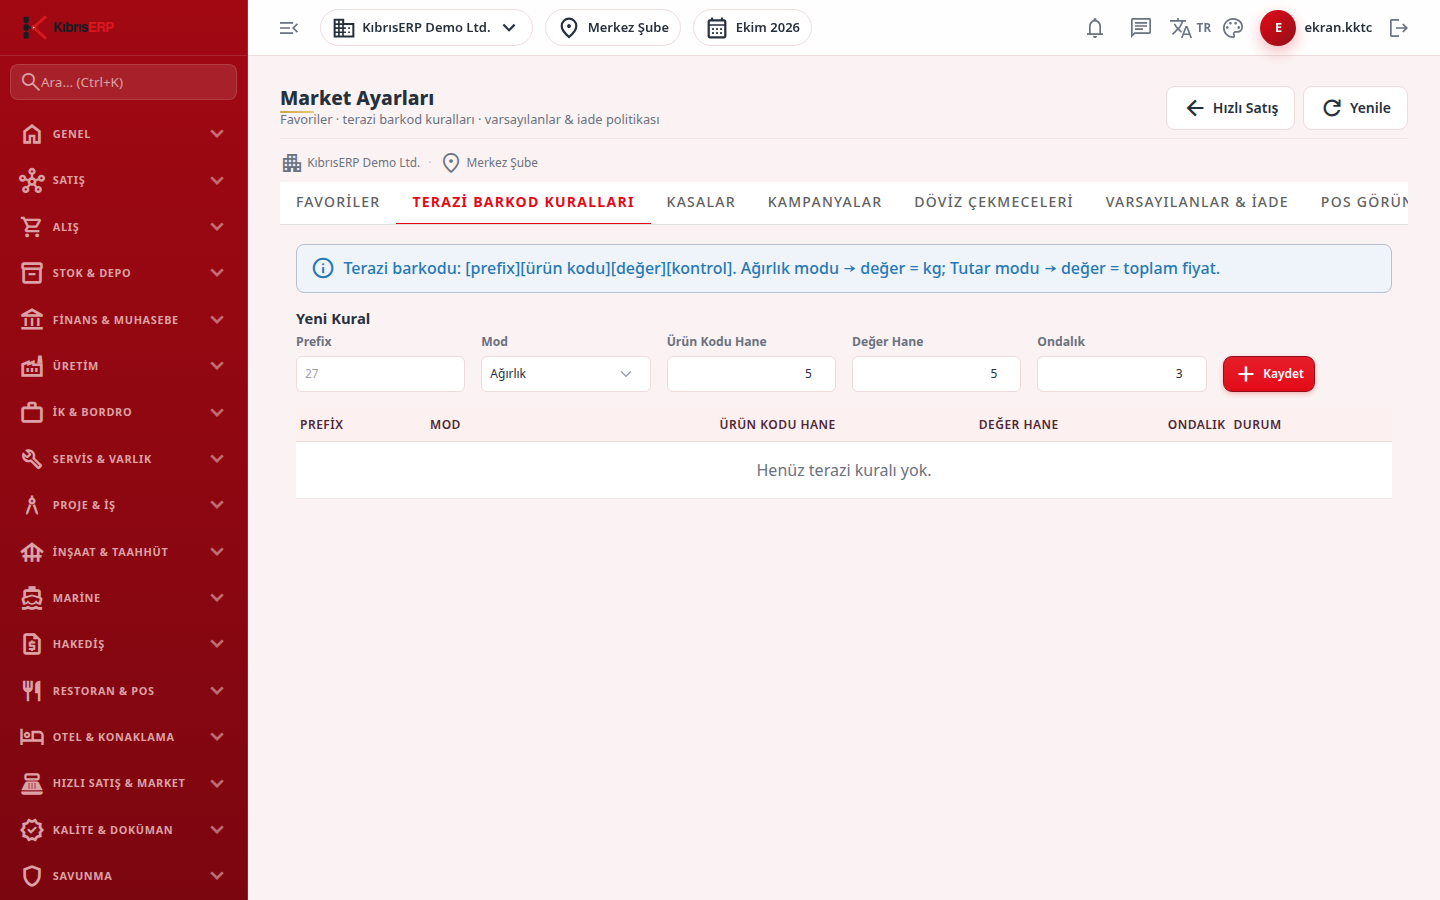The width and height of the screenshot is (1440, 900).
Task: Click OTEL & KONAKLAMA bed icon
Action: [x=32, y=737]
